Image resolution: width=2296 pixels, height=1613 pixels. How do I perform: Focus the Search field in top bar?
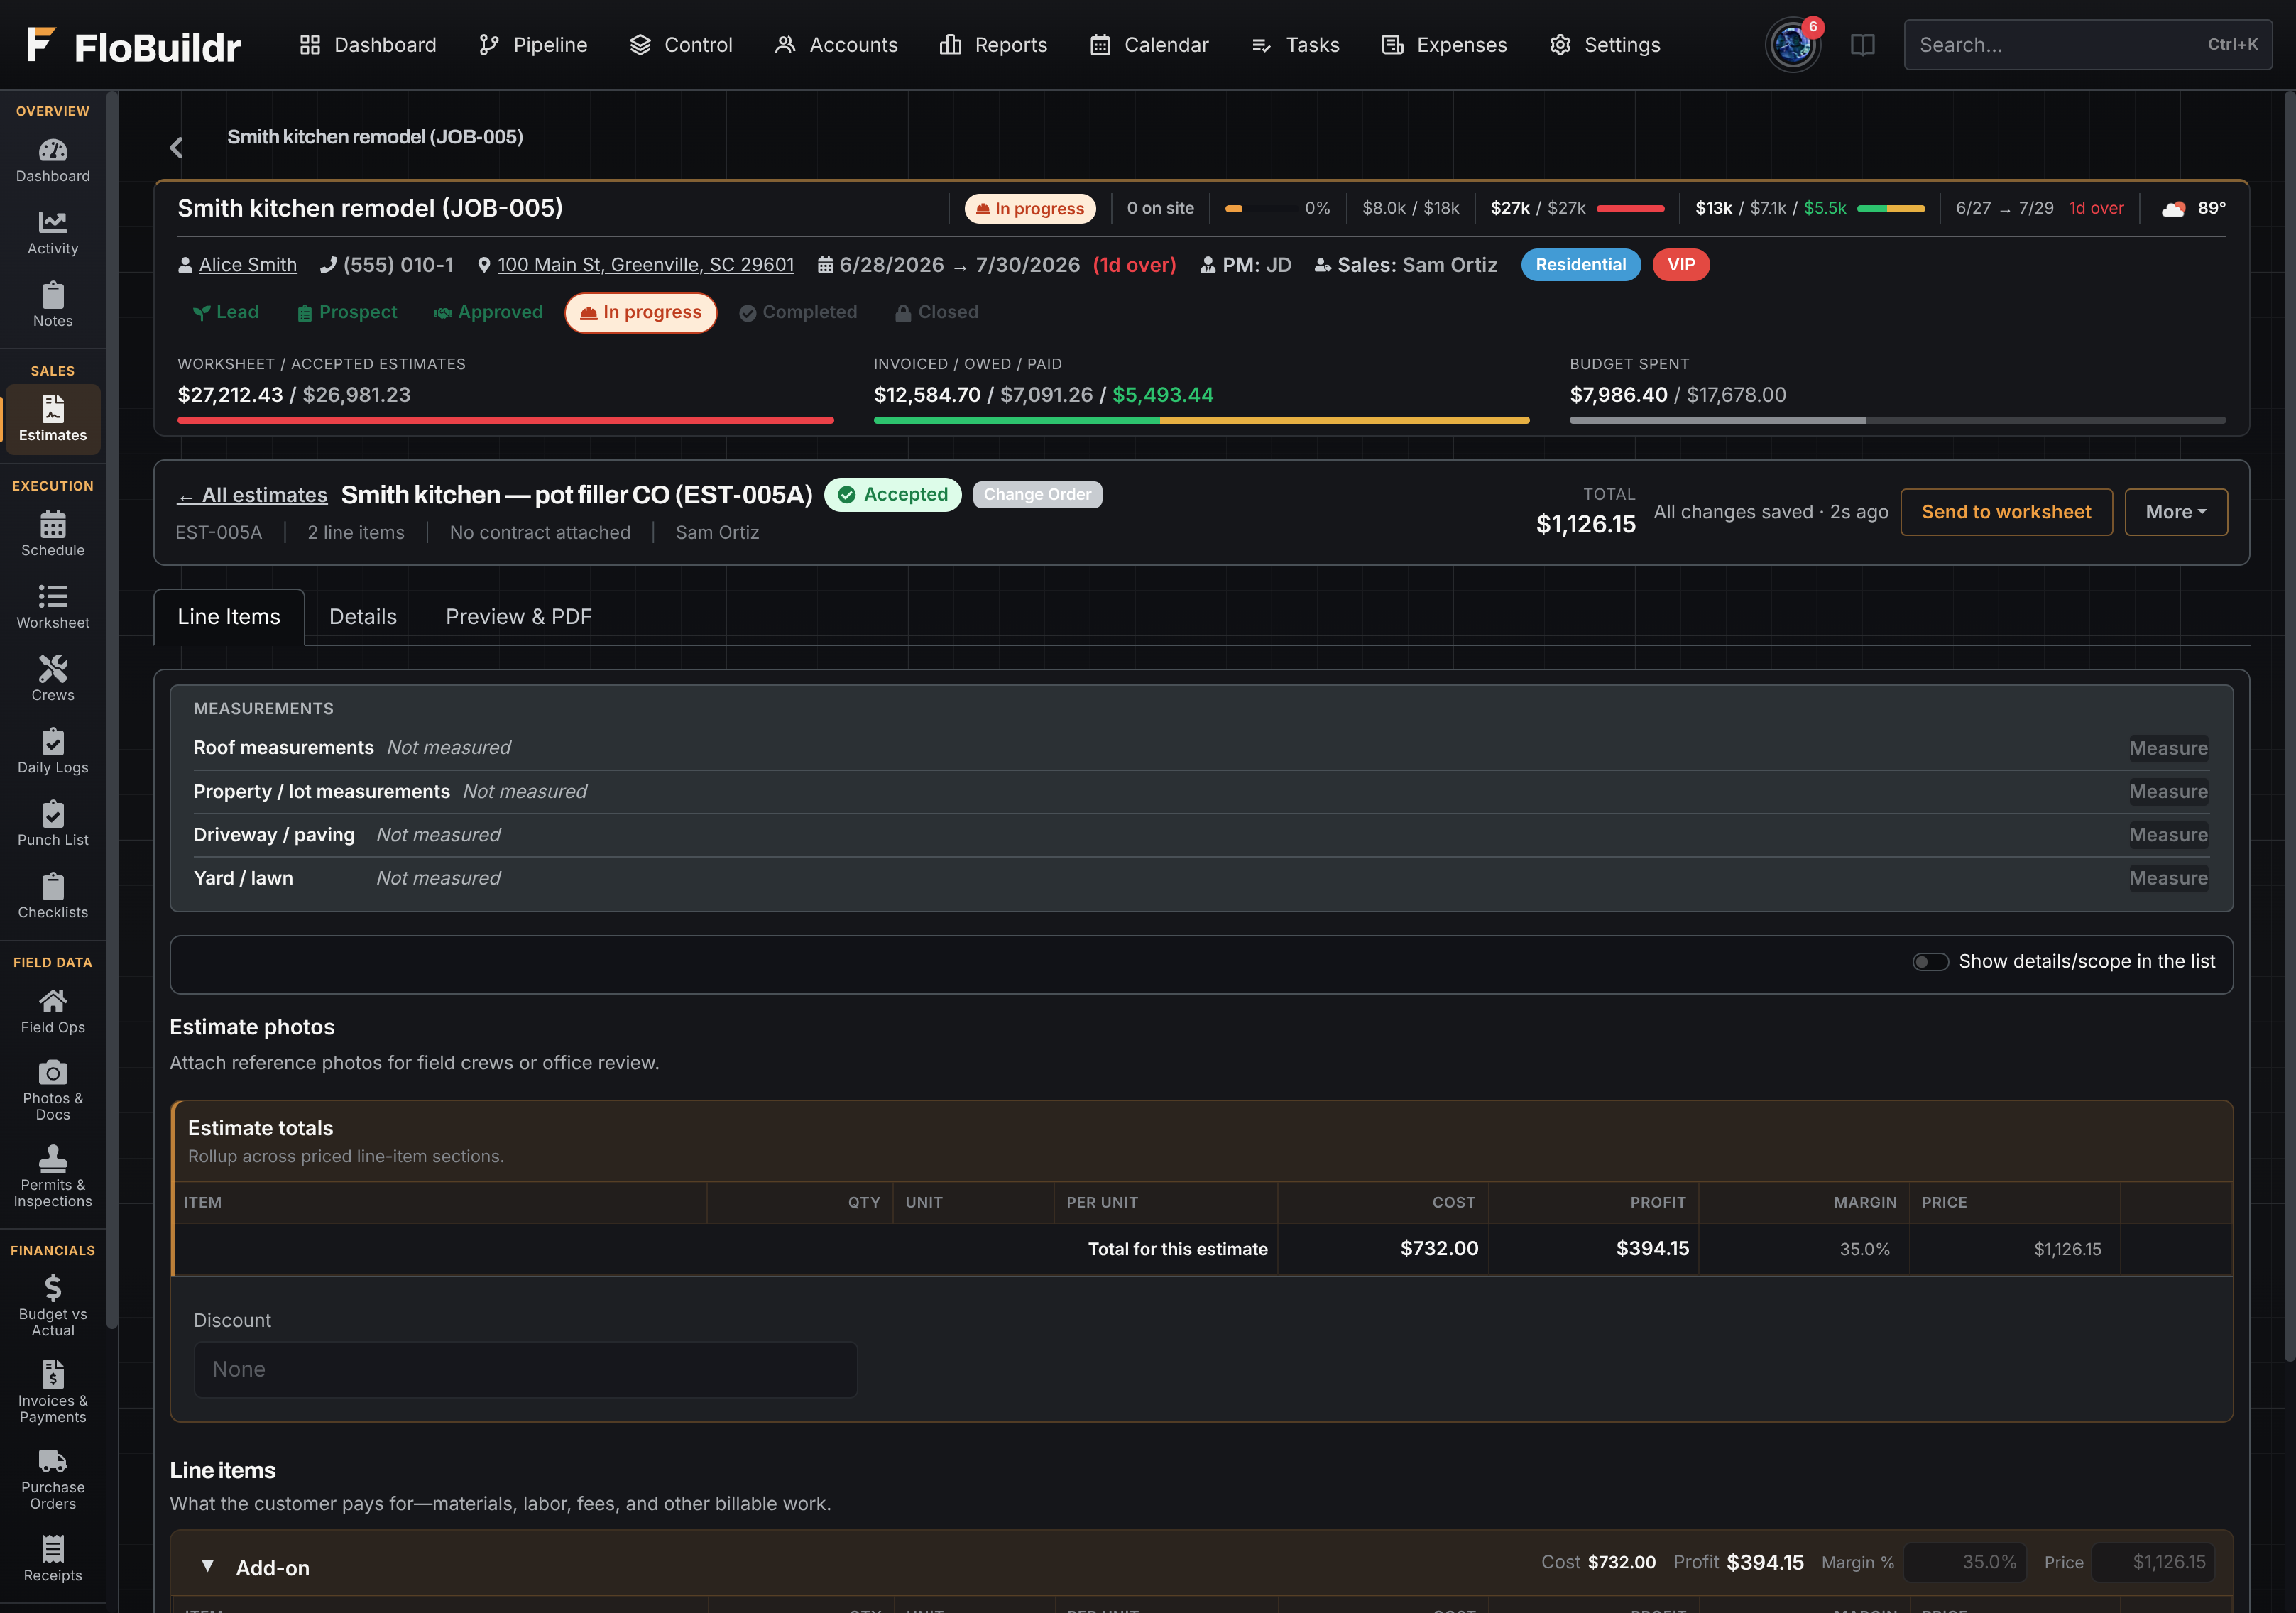(x=2088, y=45)
